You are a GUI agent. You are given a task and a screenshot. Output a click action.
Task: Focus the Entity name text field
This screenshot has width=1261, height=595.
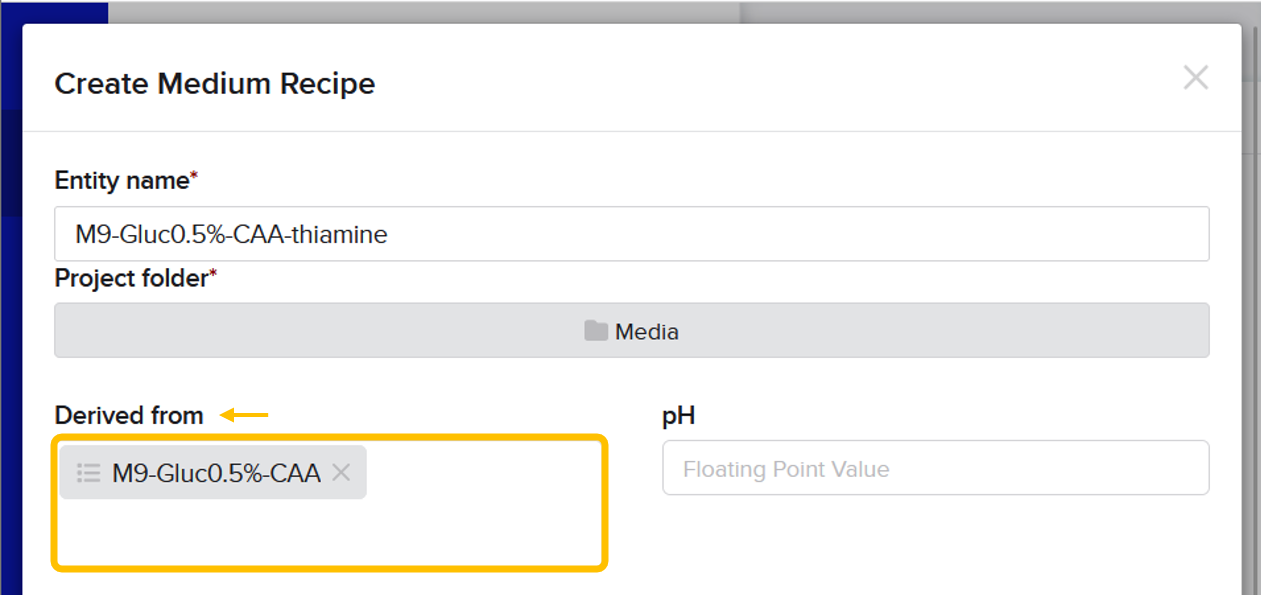[631, 234]
